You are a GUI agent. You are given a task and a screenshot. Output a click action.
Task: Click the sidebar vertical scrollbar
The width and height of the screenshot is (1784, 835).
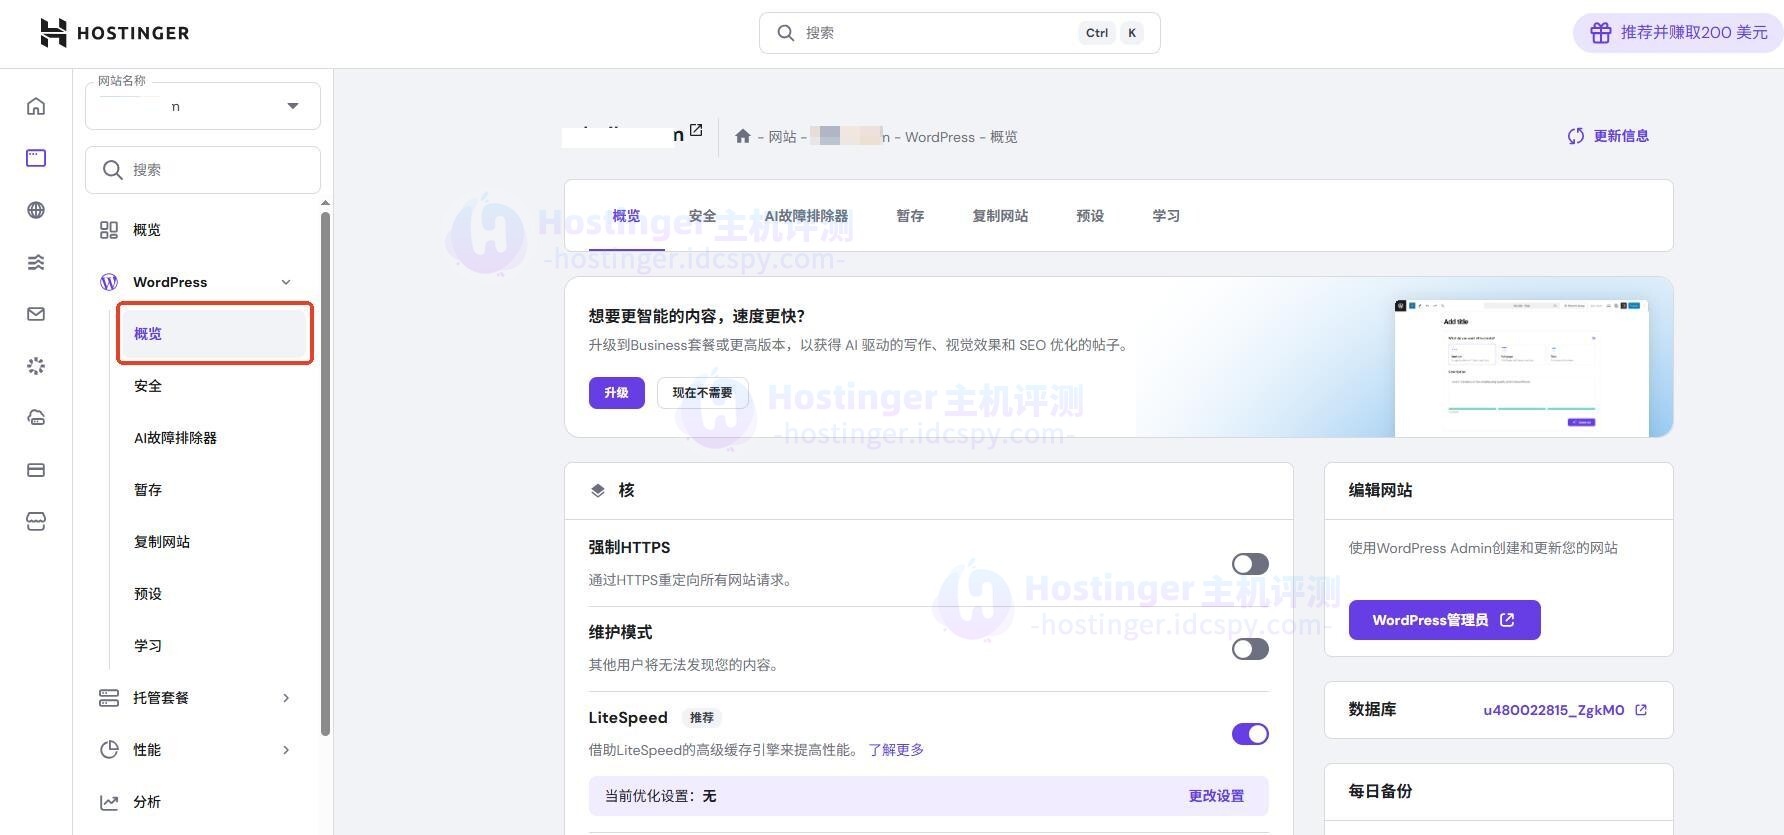pyautogui.click(x=325, y=474)
